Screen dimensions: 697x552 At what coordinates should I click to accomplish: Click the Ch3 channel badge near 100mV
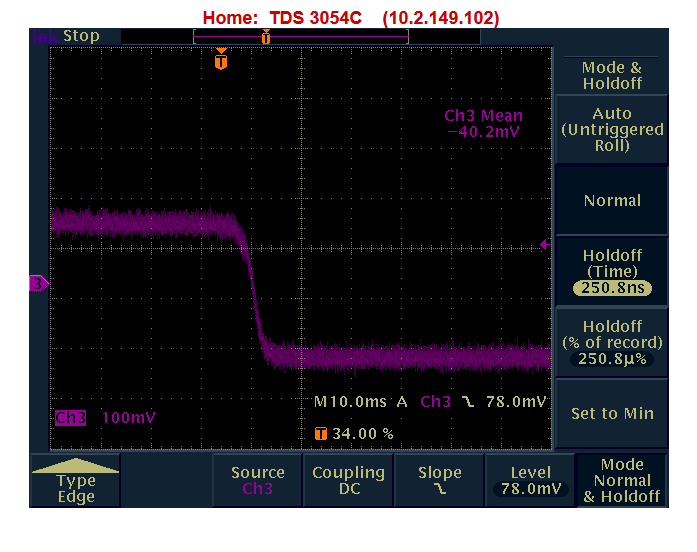click(71, 417)
